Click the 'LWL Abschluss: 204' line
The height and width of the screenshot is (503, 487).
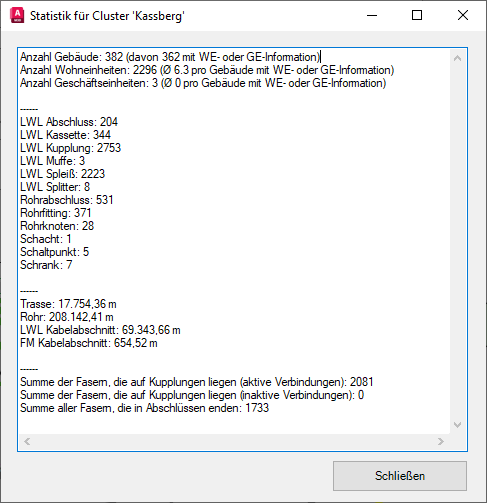pos(69,122)
